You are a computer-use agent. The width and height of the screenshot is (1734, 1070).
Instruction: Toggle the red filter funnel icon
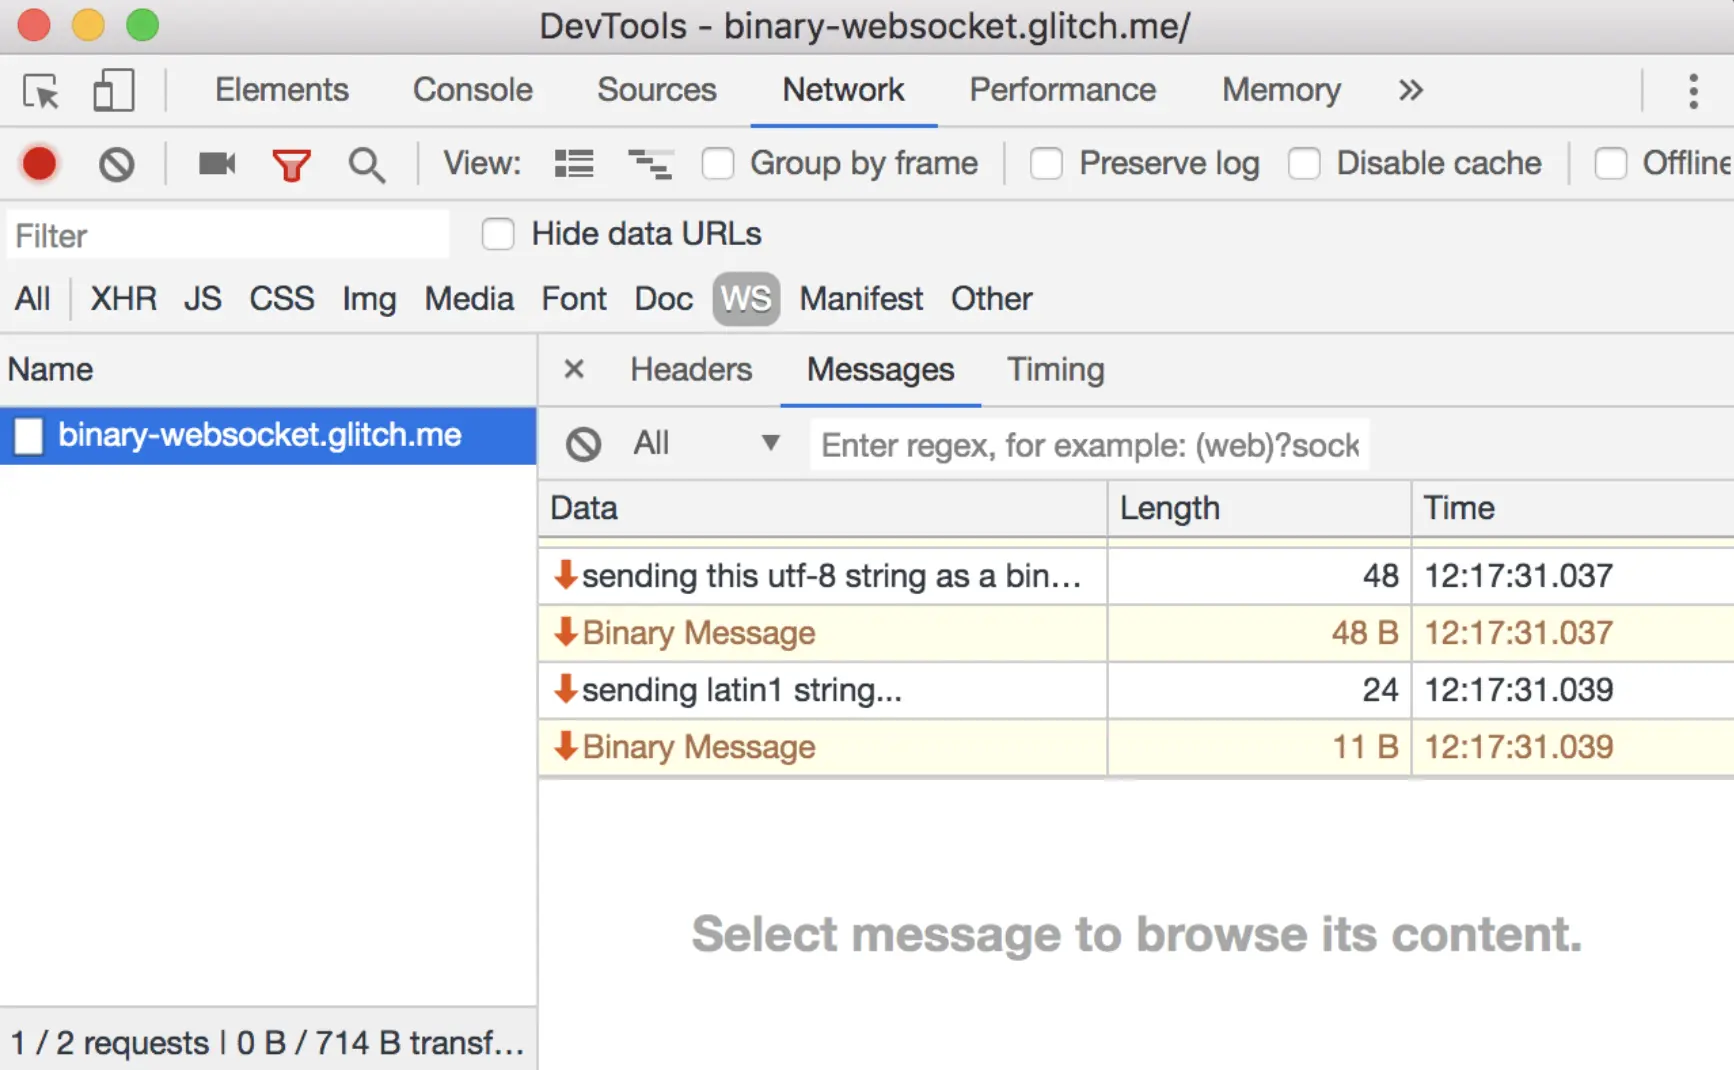(291, 164)
